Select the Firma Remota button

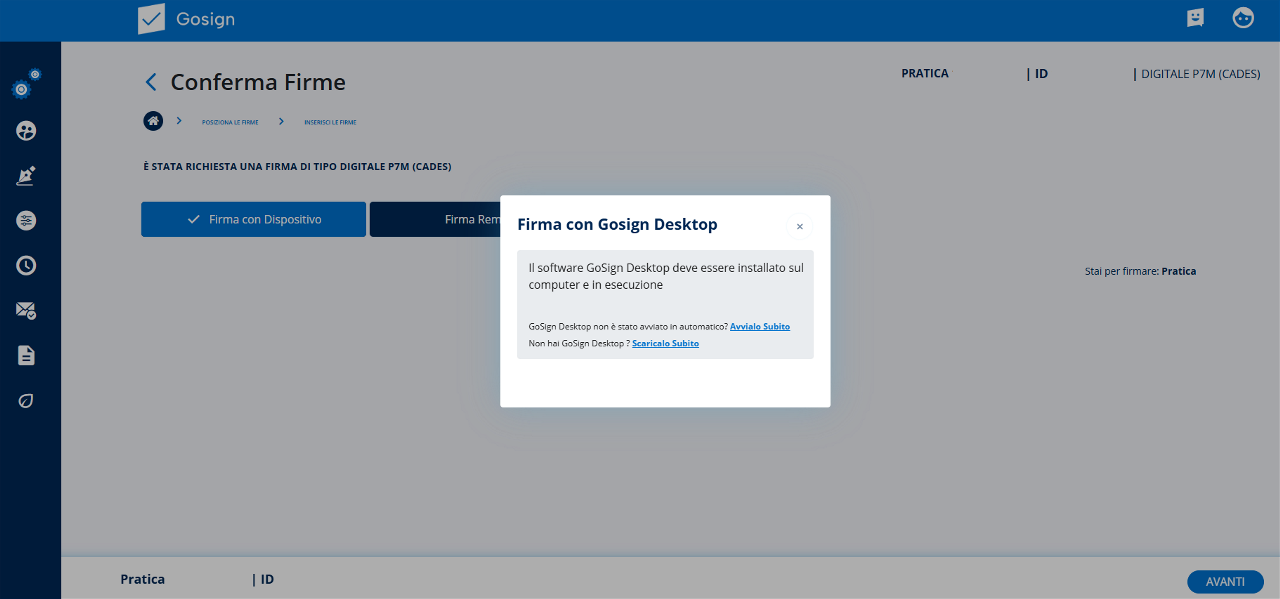pyautogui.click(x=435, y=220)
